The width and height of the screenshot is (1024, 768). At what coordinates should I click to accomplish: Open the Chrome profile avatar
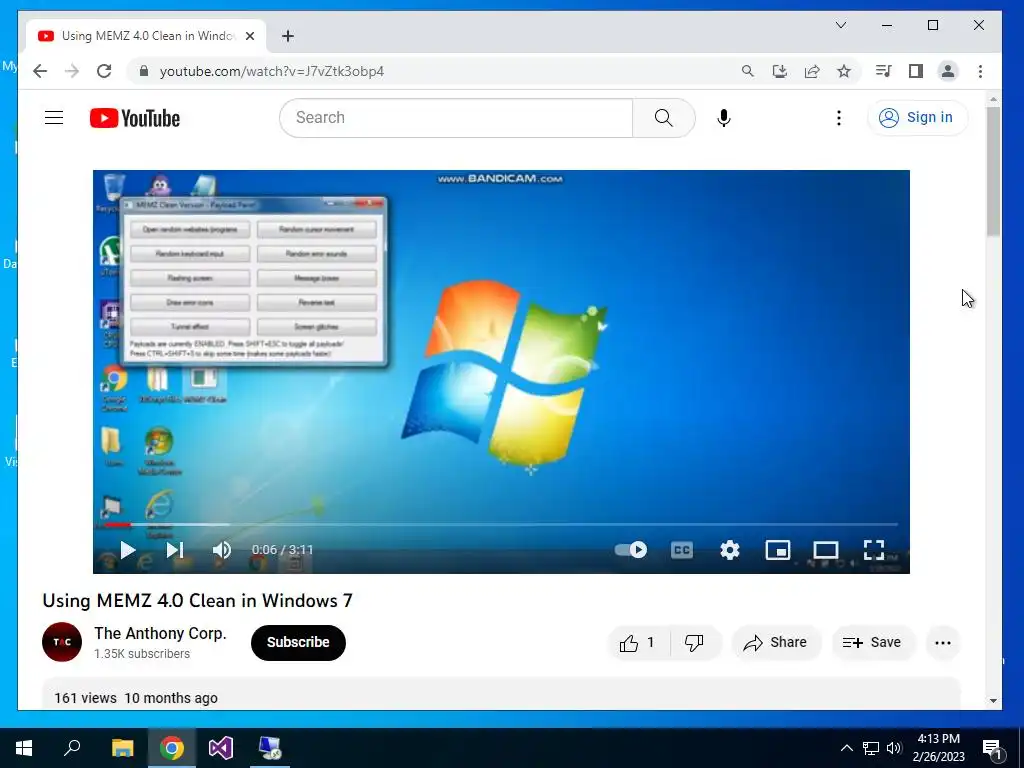click(x=948, y=71)
